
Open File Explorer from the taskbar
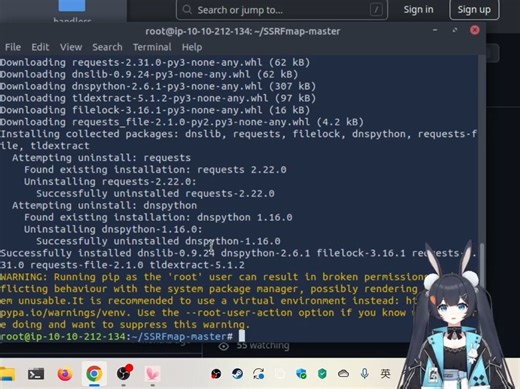click(7, 374)
